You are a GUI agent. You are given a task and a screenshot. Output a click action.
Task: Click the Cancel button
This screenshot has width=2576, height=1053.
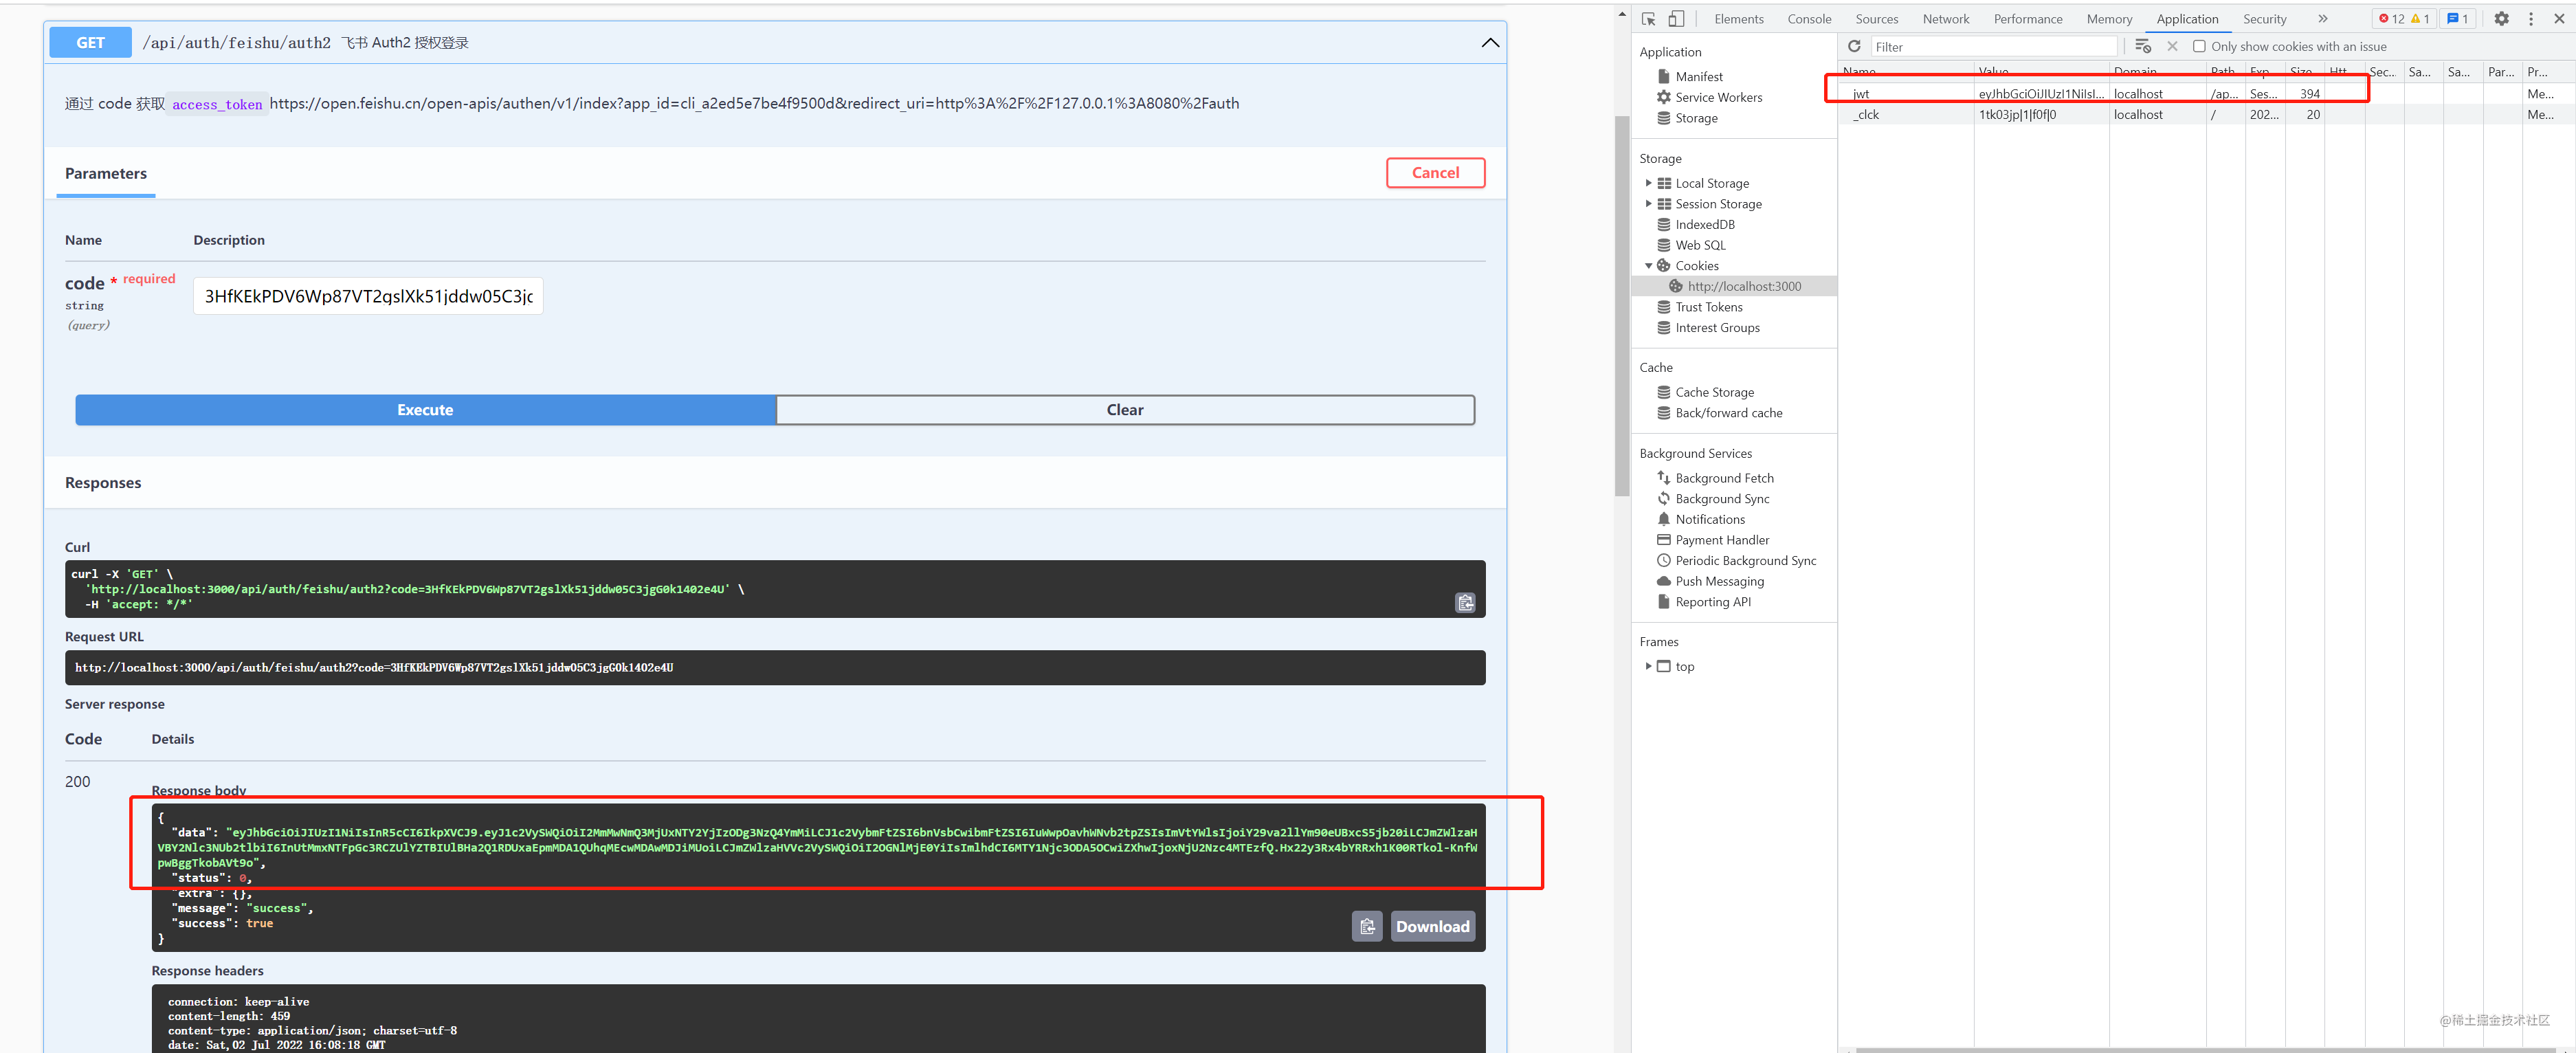(1435, 173)
